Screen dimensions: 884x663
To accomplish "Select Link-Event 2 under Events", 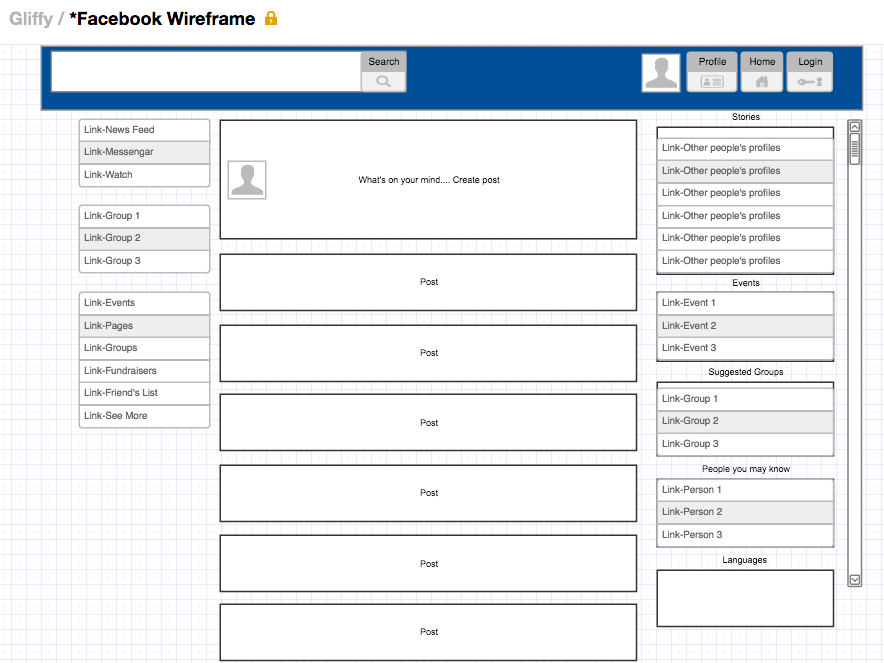I will (745, 326).
